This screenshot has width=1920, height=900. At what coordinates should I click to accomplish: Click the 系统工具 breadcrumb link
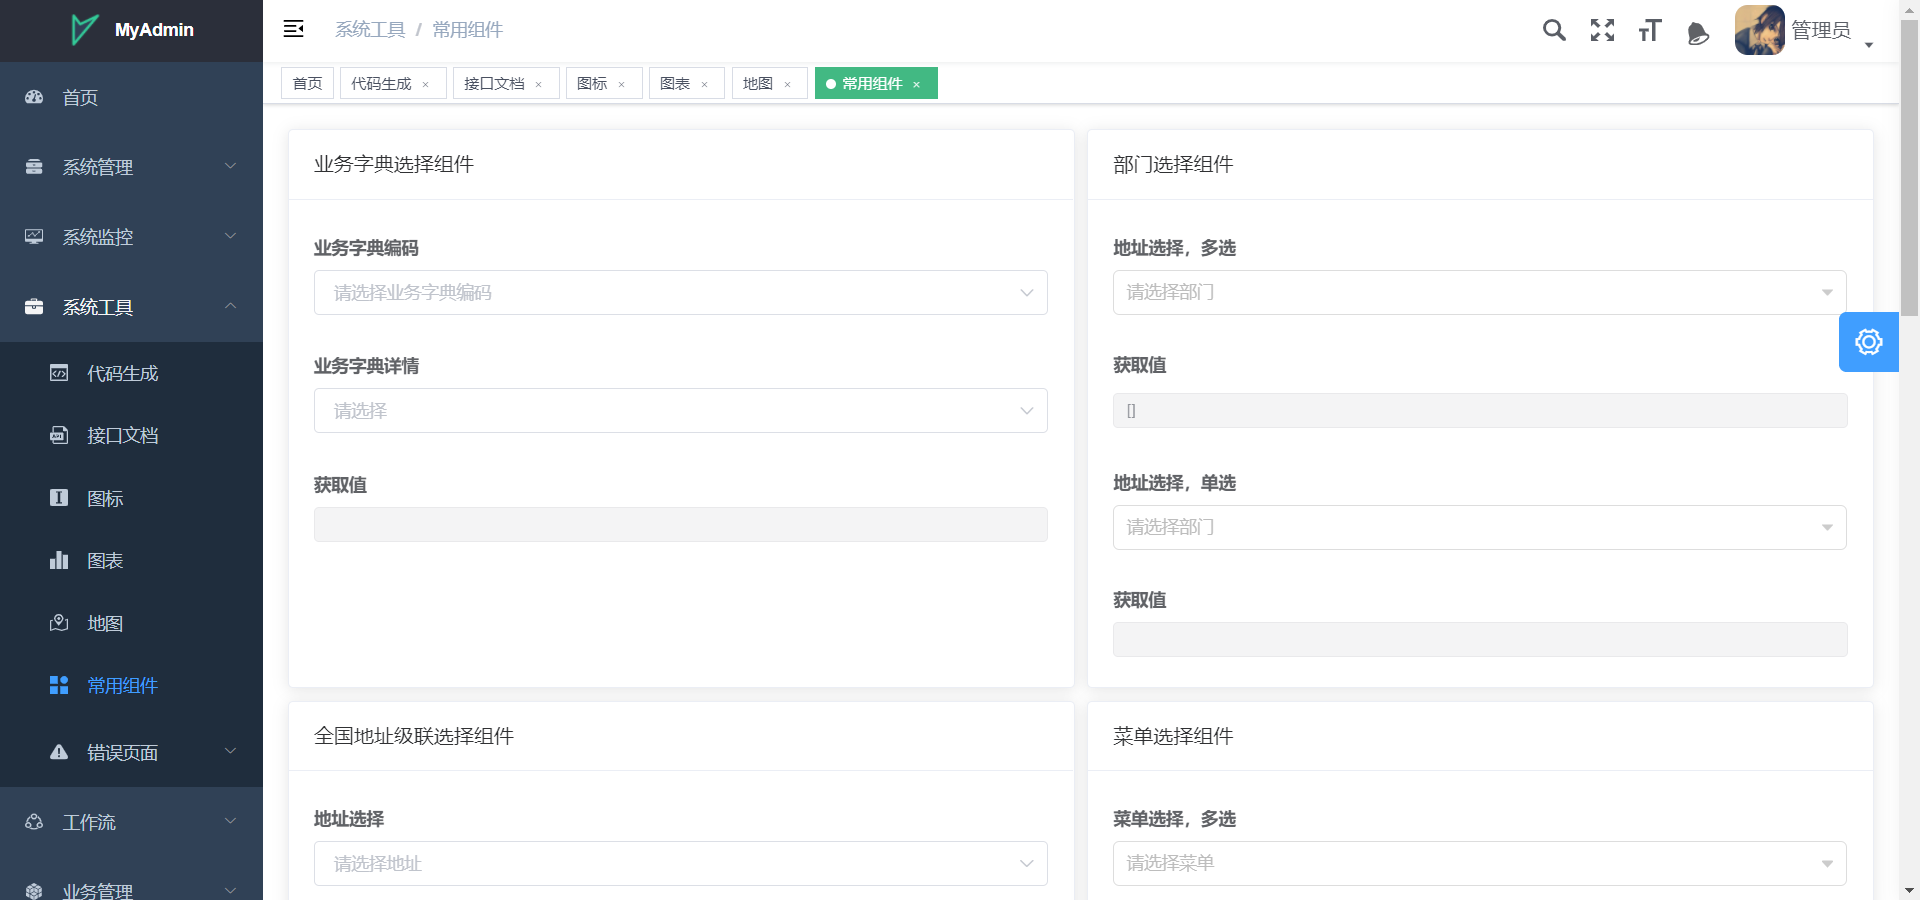(x=370, y=30)
